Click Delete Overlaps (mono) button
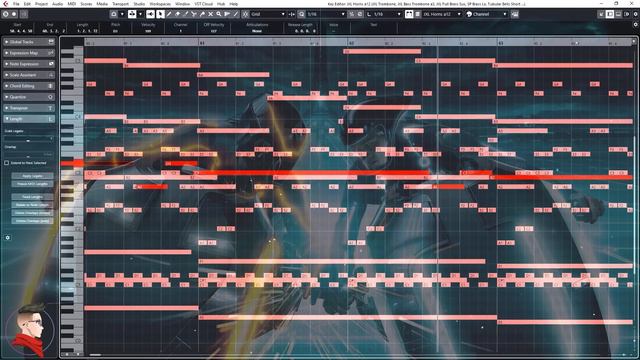Image resolution: width=640 pixels, height=360 pixels. pyautogui.click(x=32, y=213)
